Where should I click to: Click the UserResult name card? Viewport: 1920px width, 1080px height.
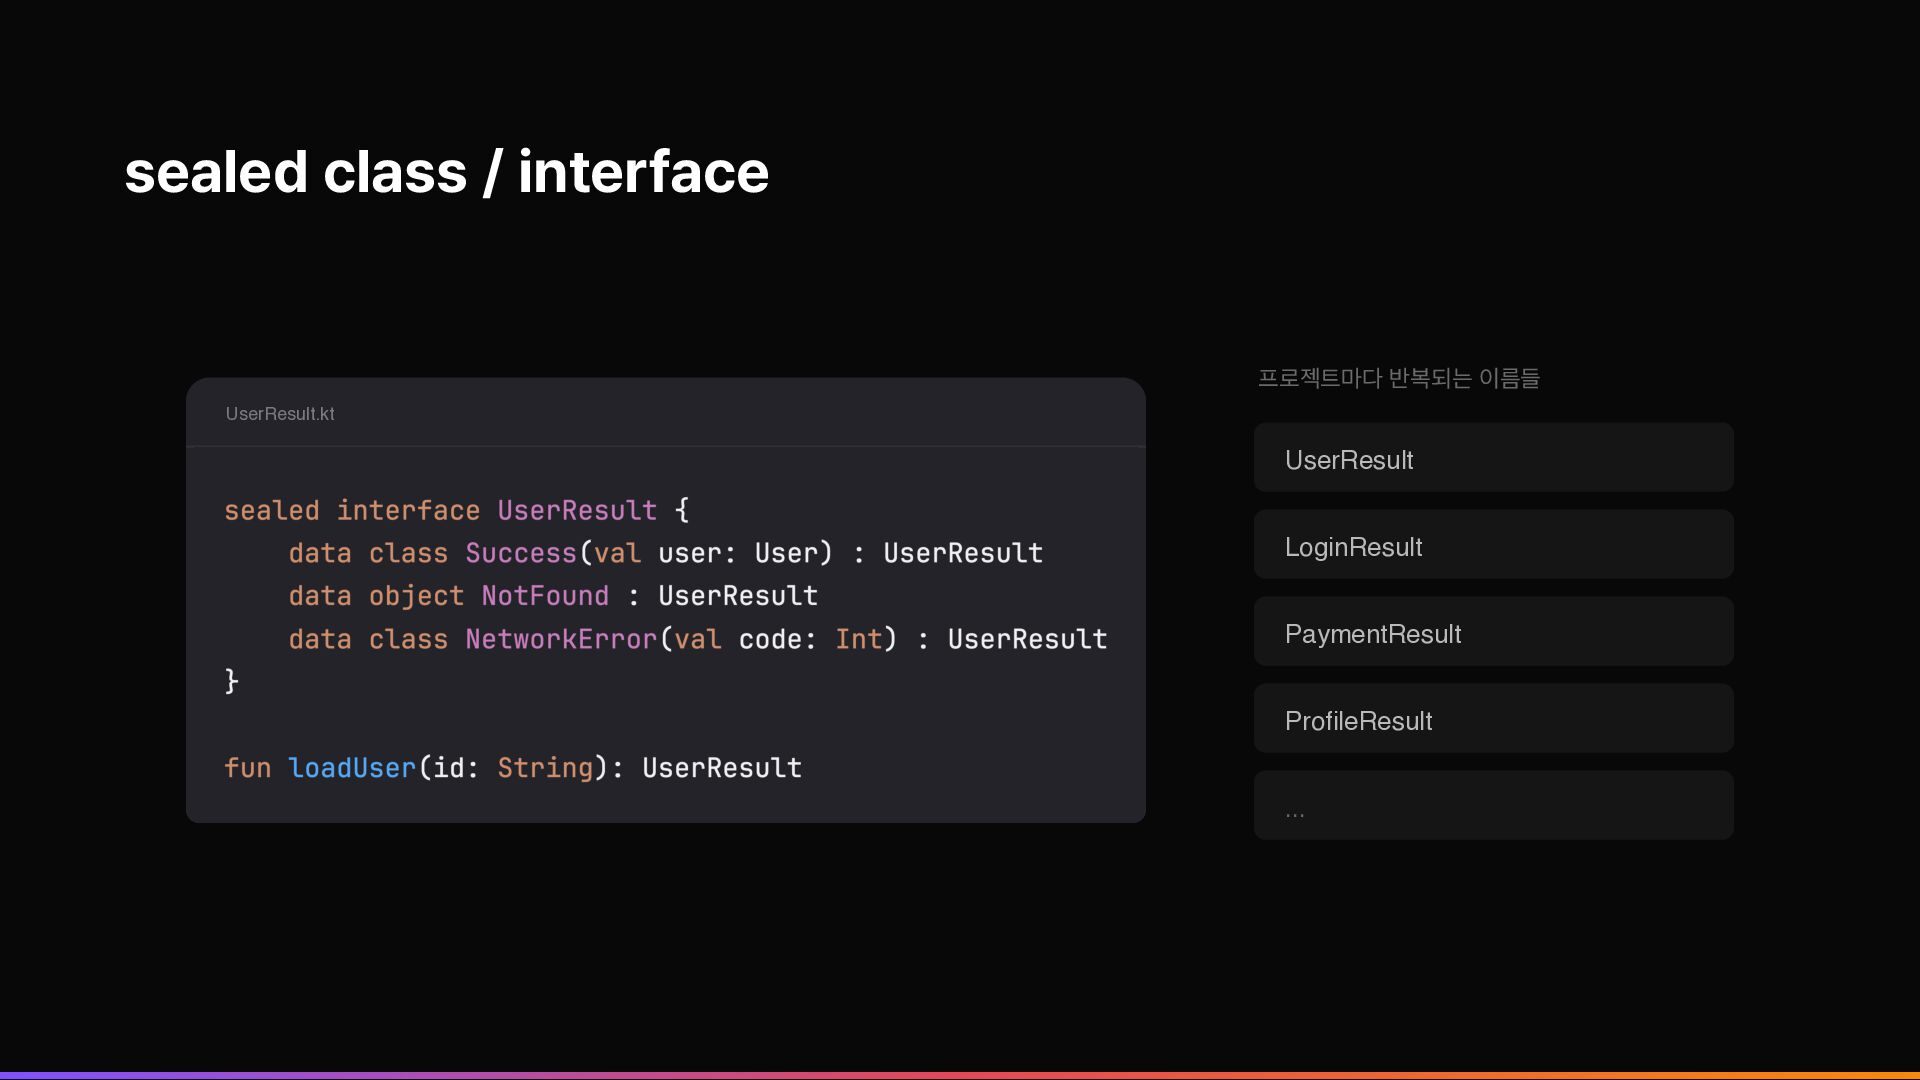pos(1494,457)
